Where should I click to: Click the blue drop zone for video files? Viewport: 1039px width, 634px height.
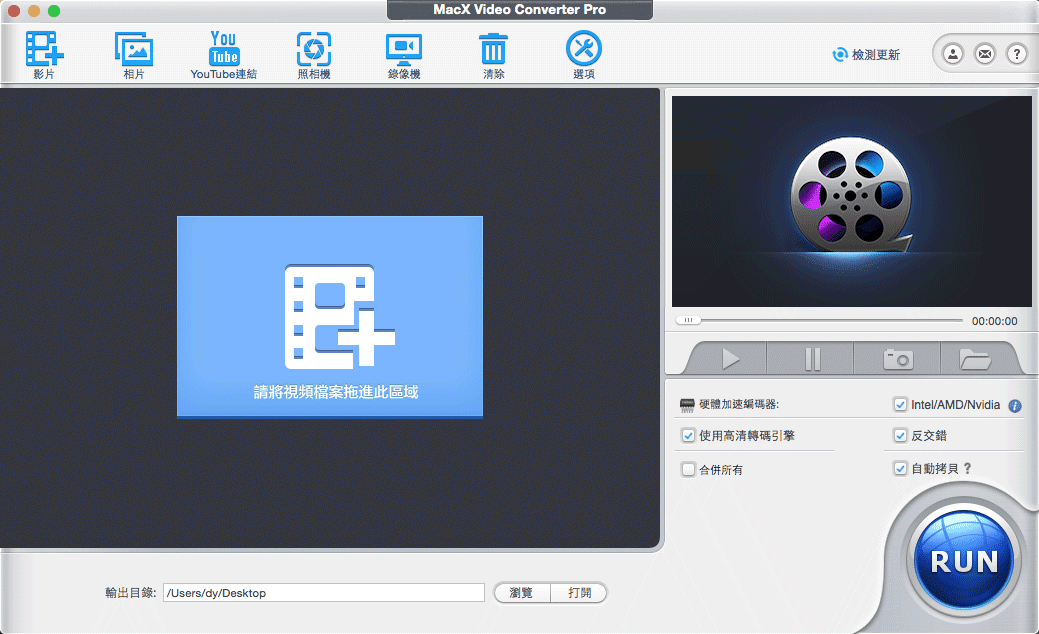pyautogui.click(x=329, y=317)
